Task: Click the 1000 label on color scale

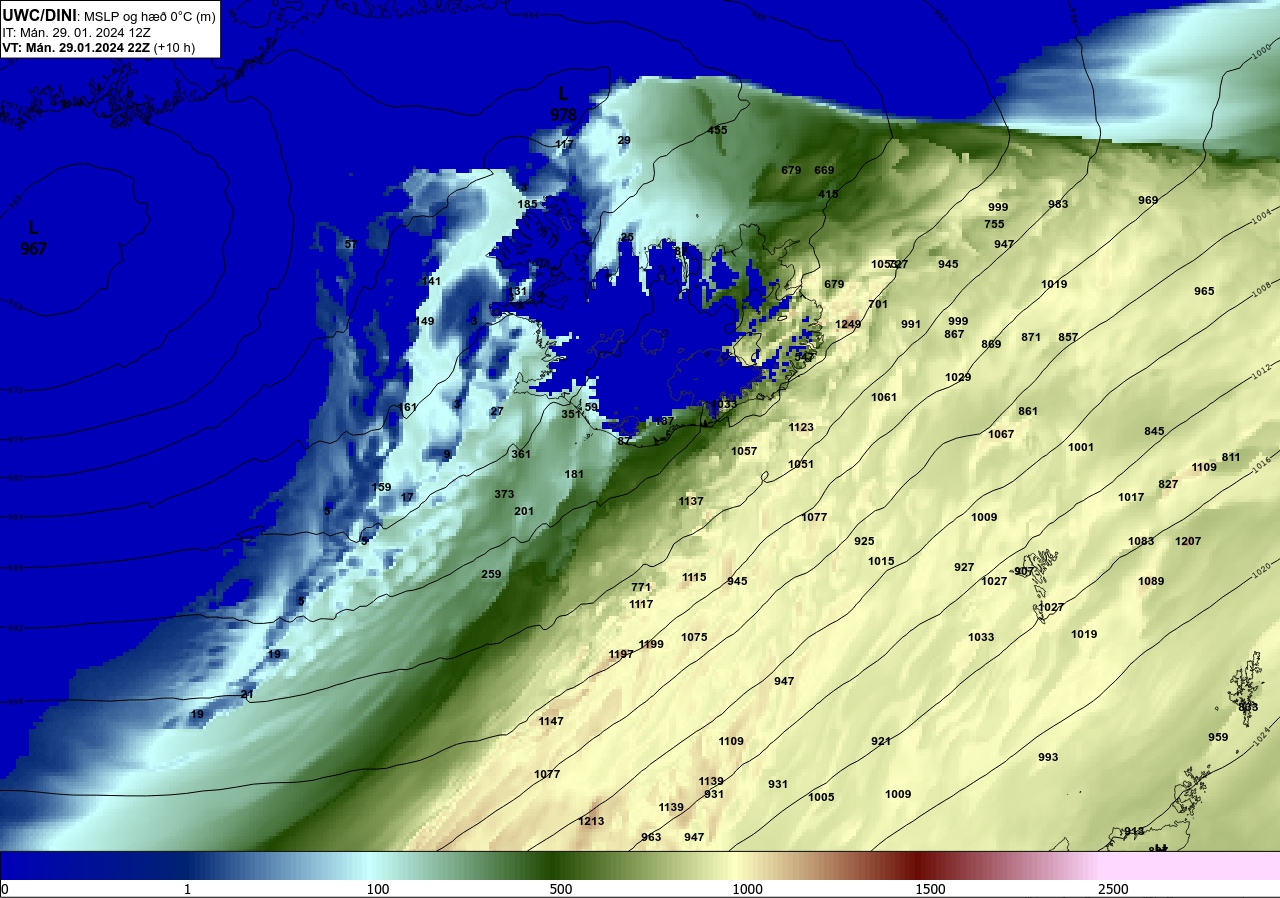Action: tap(747, 889)
